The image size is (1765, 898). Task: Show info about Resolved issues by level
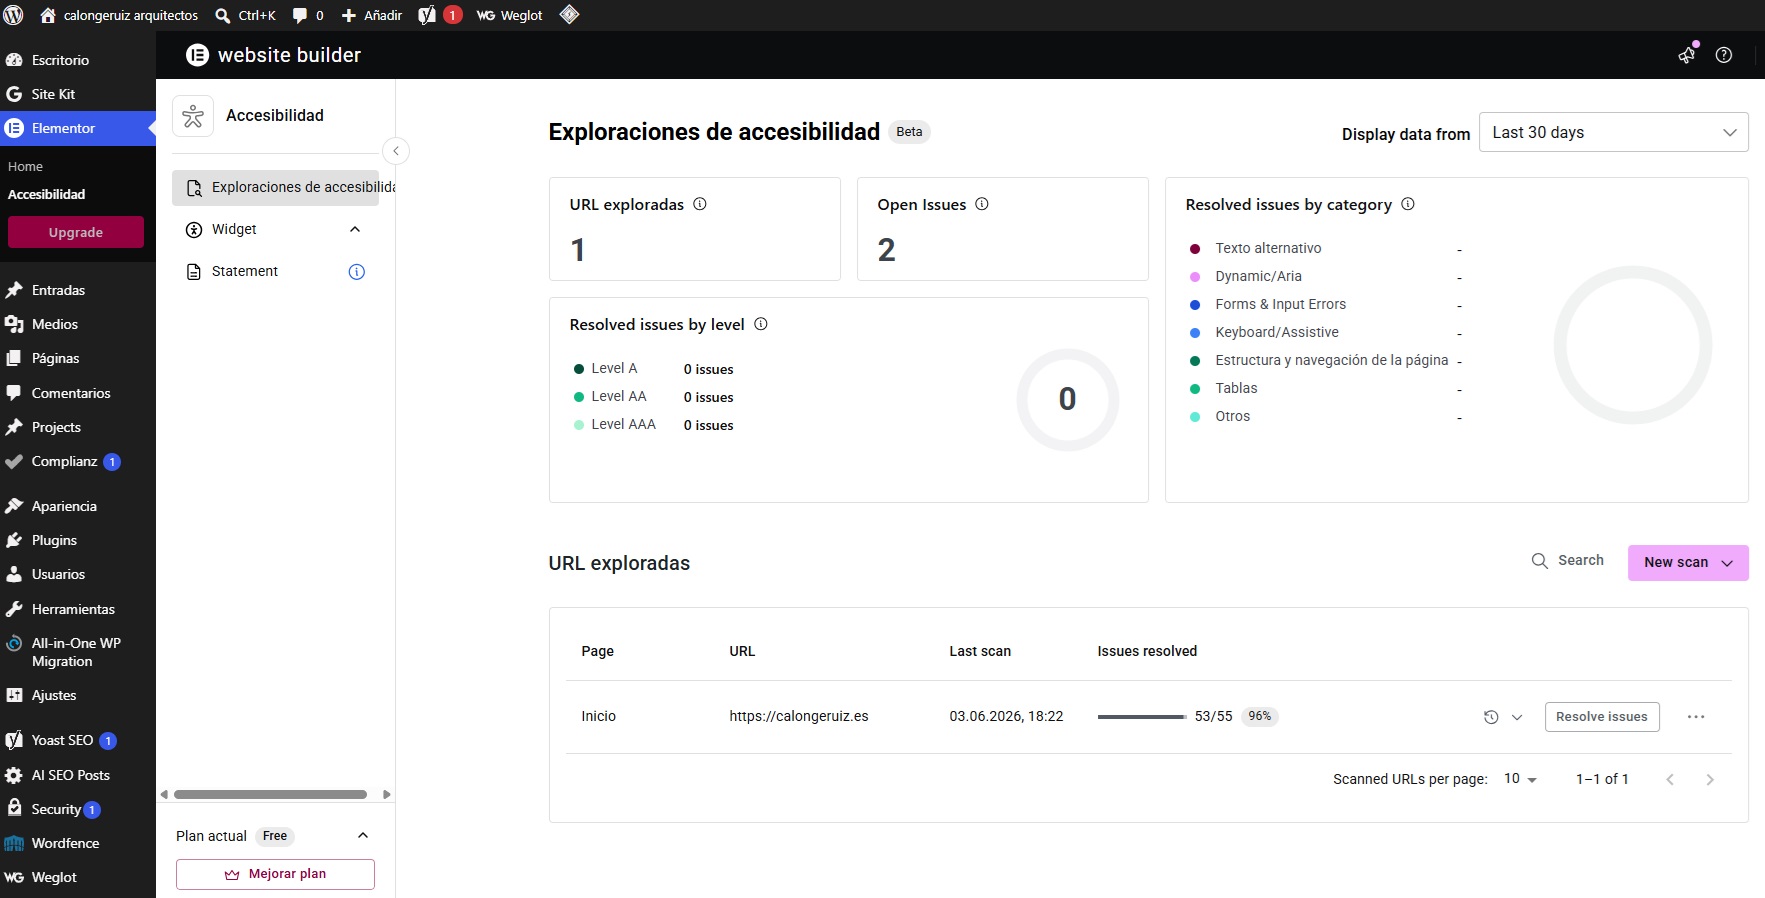[x=761, y=324]
